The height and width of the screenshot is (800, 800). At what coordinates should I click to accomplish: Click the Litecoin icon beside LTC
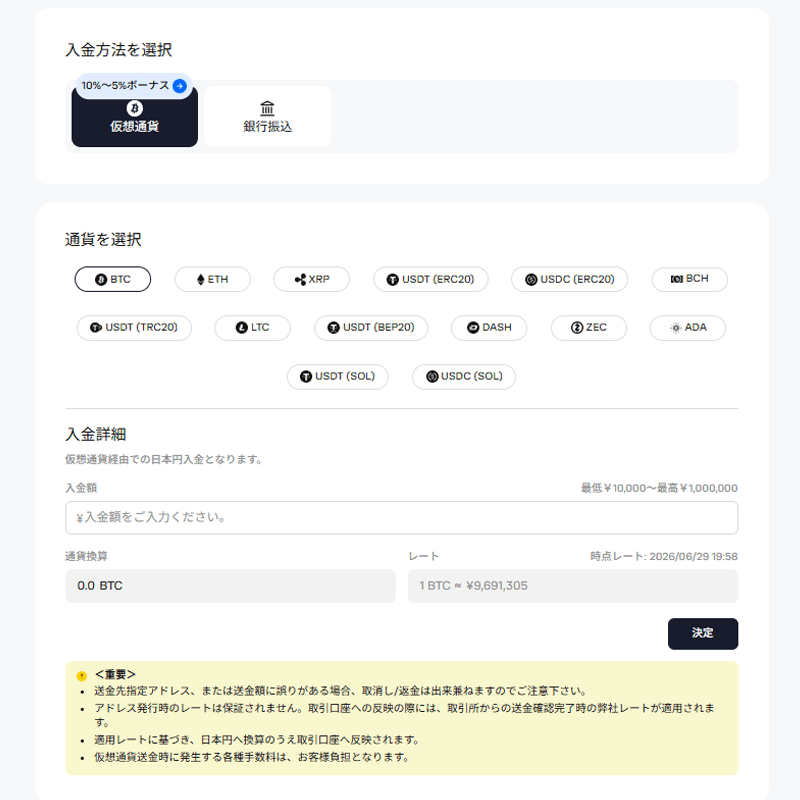point(242,328)
